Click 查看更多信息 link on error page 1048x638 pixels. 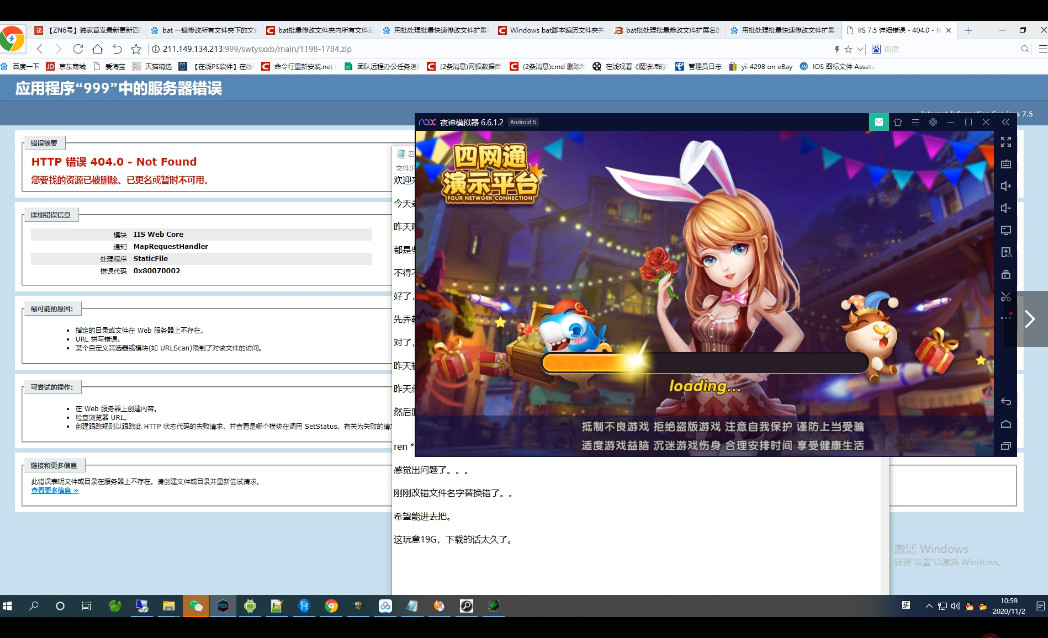coord(55,490)
